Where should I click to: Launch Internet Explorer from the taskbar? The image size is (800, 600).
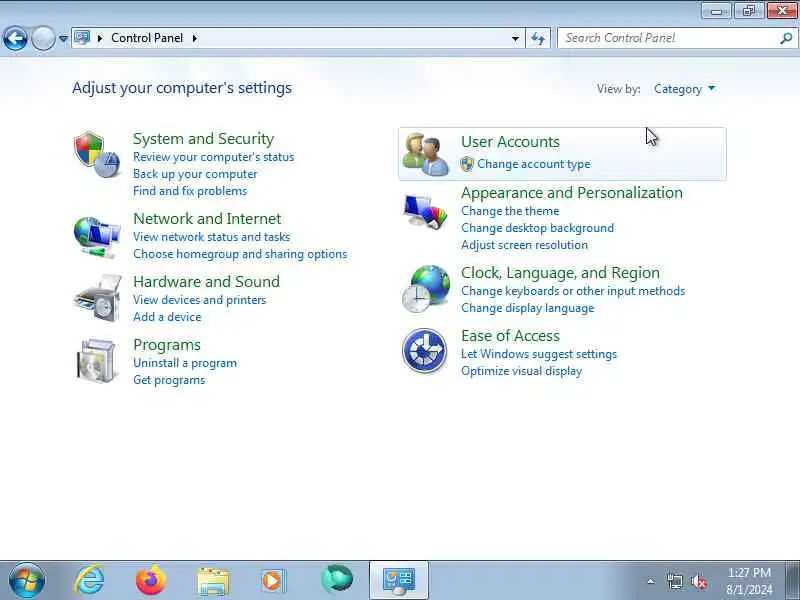click(x=89, y=580)
